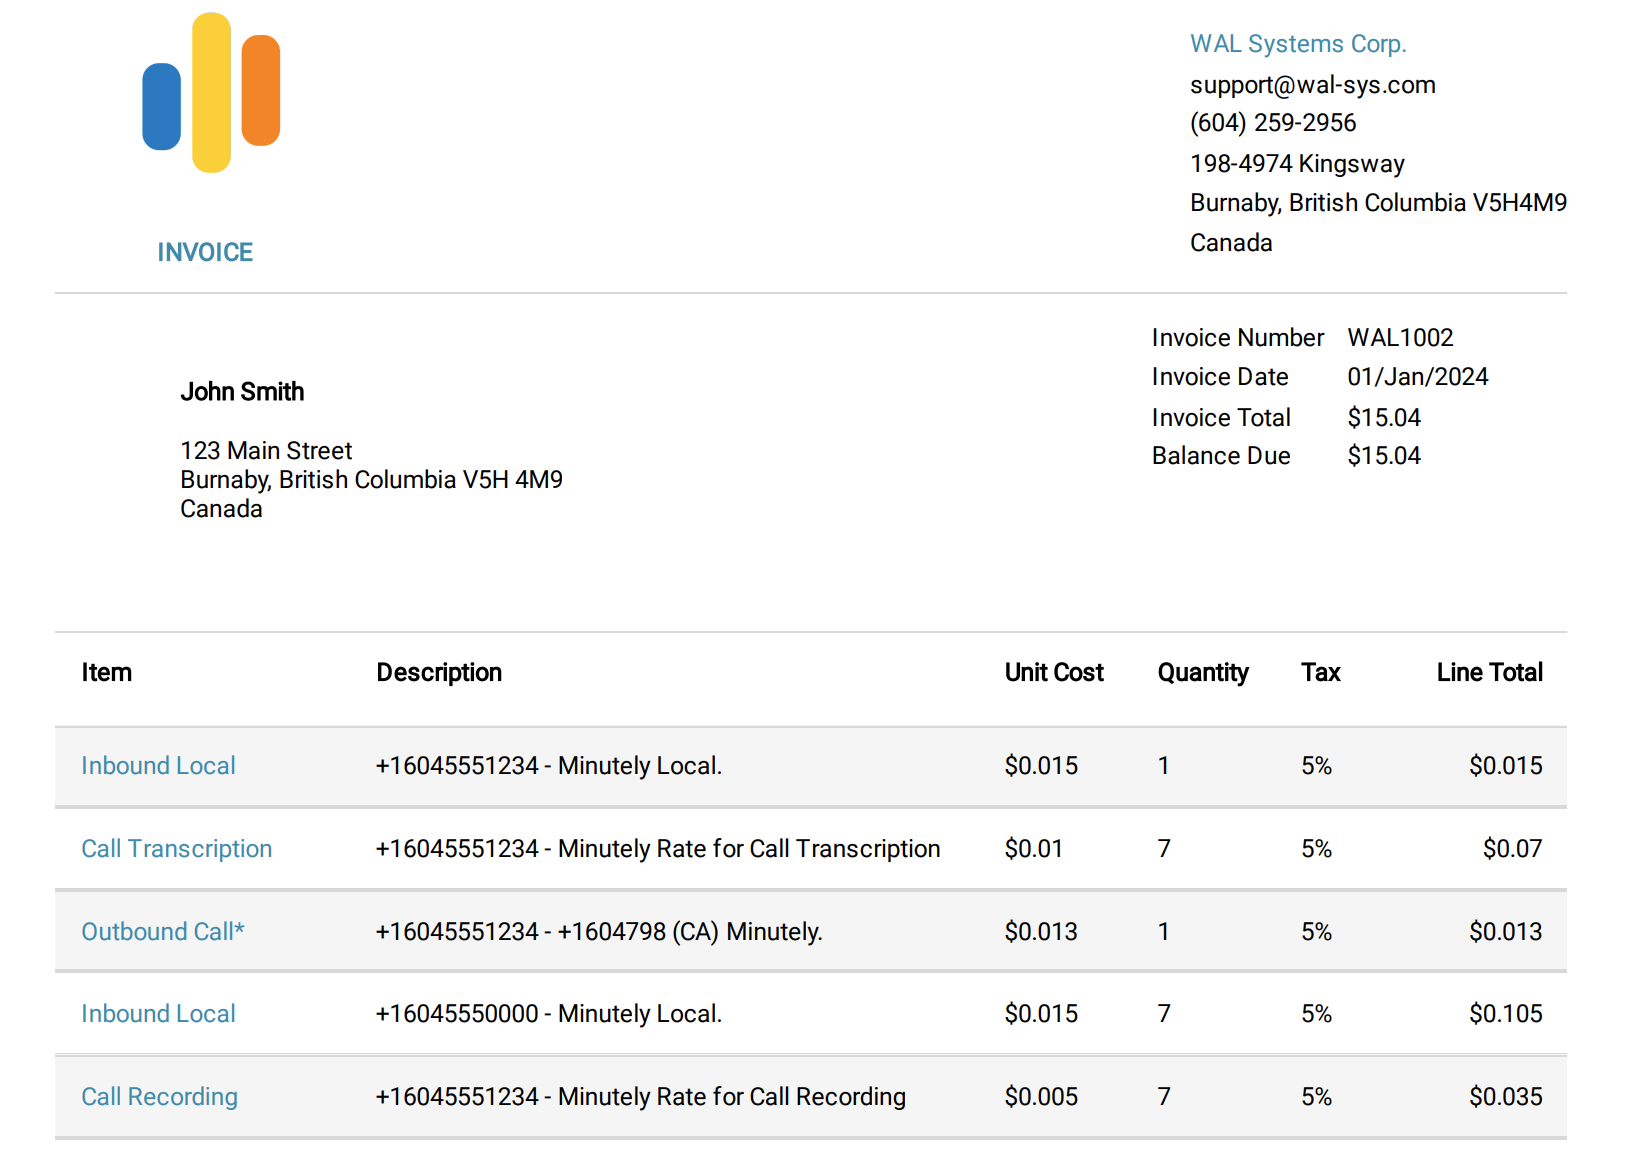Click the support@wal-sys.com email address
Screen dimensions: 1628x1156
(x=1312, y=84)
